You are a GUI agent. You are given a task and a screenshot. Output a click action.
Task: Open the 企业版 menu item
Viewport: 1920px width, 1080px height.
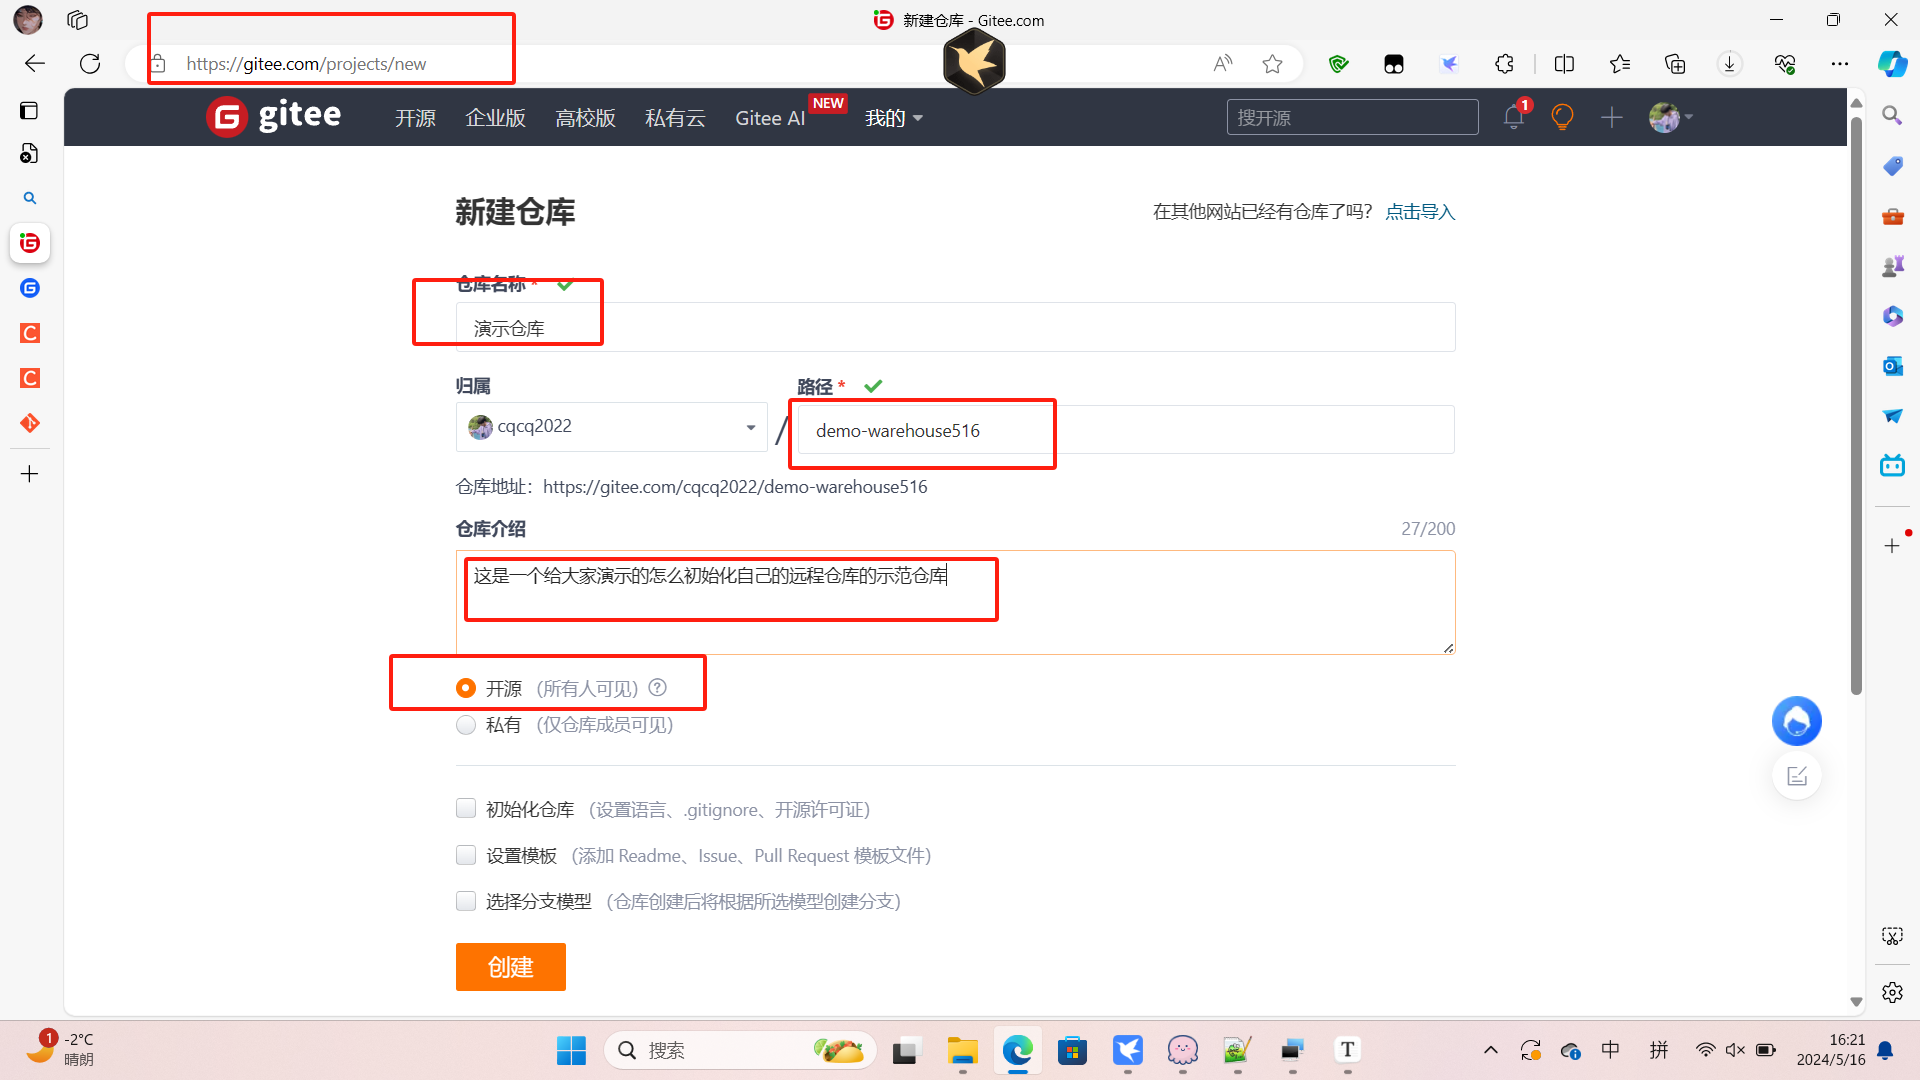pos(495,118)
